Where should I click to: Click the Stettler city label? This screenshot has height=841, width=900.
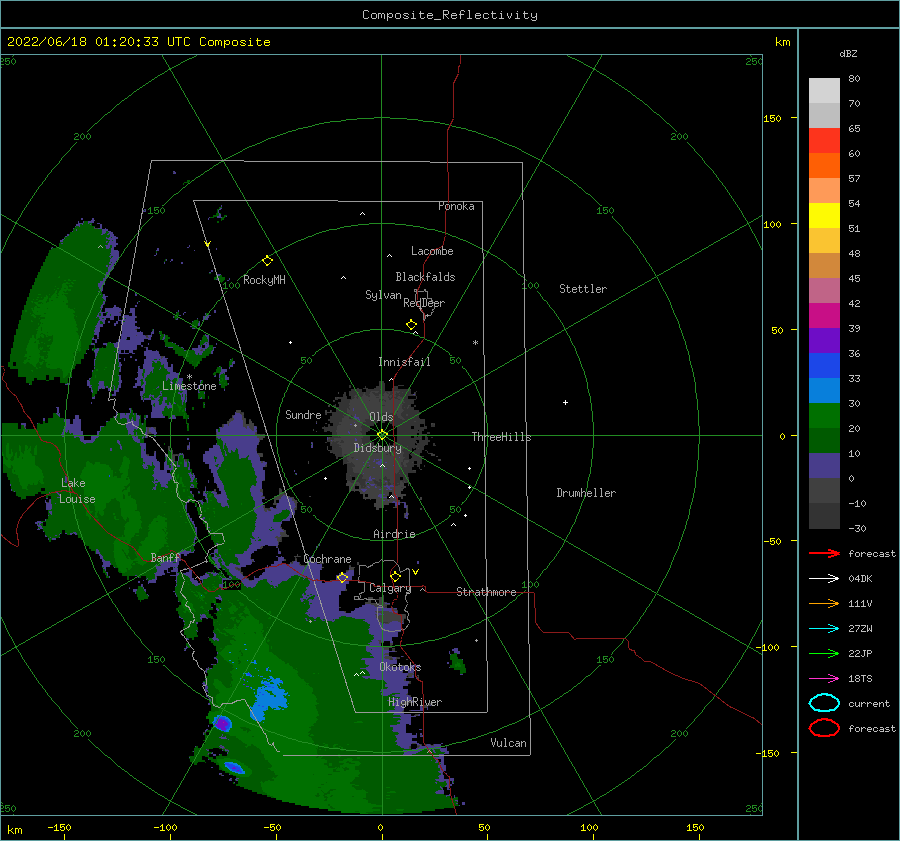pyautogui.click(x=583, y=289)
